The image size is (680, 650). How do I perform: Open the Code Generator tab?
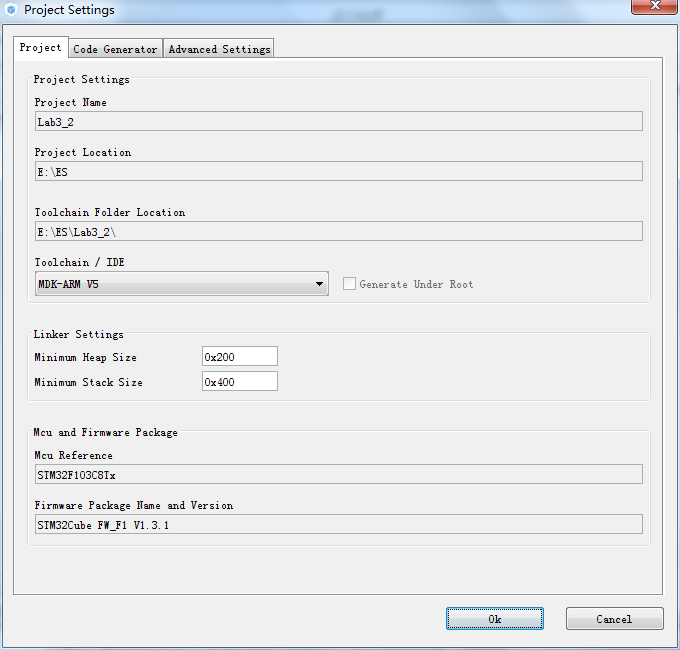coord(115,49)
